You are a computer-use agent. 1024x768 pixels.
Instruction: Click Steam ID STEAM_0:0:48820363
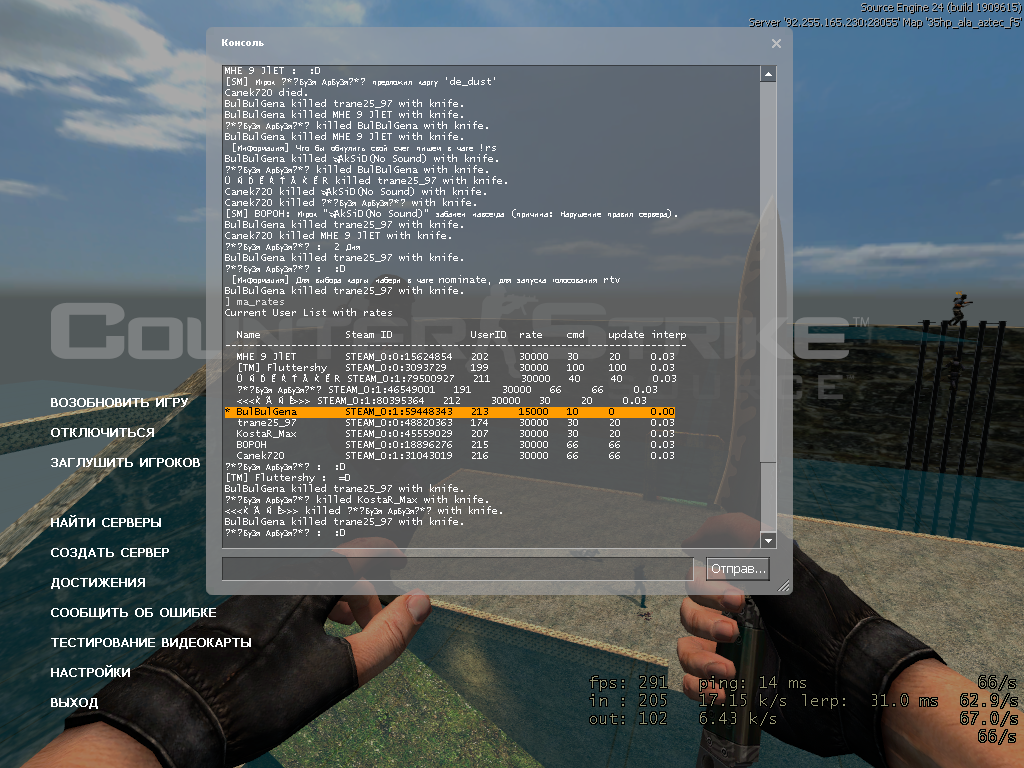click(x=398, y=423)
